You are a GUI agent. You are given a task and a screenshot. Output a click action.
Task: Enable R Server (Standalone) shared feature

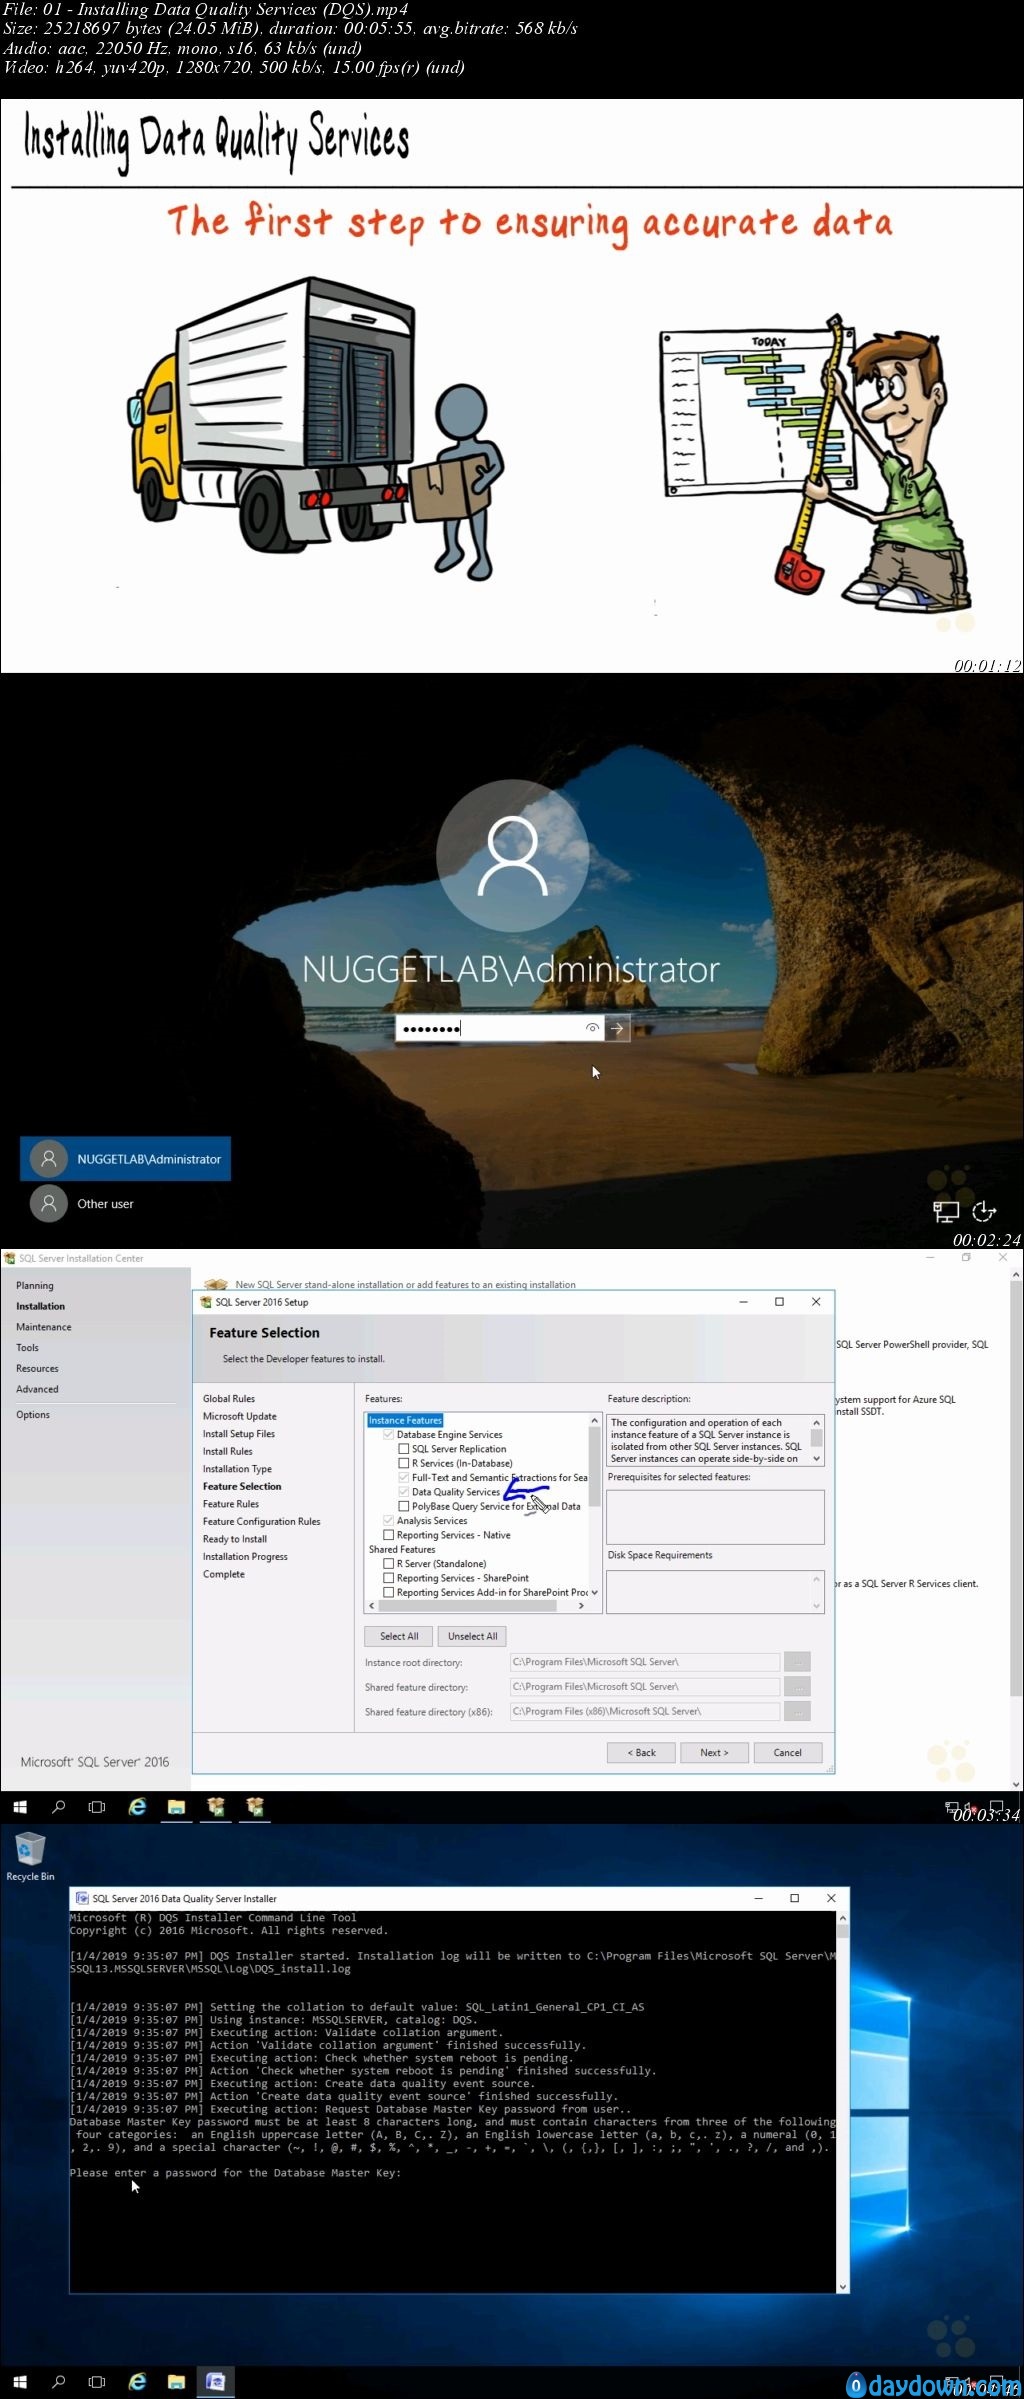(x=389, y=1564)
